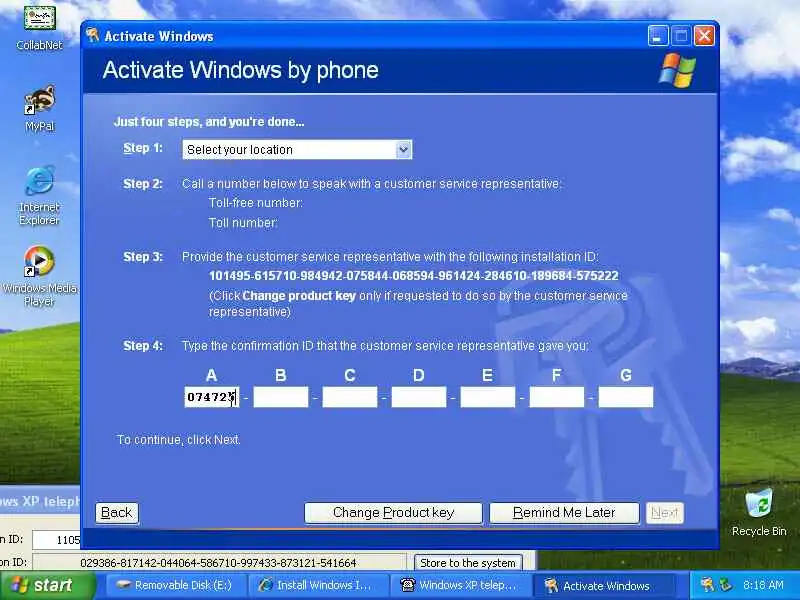Switch to Windows XP telep... taskbar item
Image resolution: width=800 pixels, height=600 pixels.
coord(462,585)
